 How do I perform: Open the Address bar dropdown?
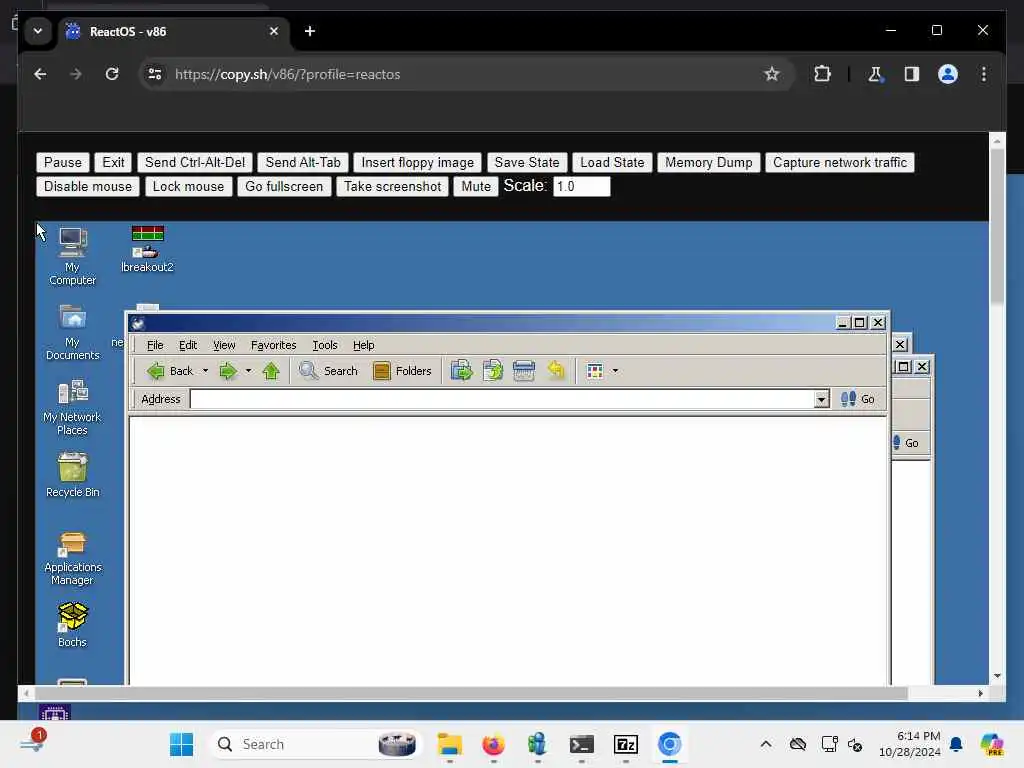822,399
